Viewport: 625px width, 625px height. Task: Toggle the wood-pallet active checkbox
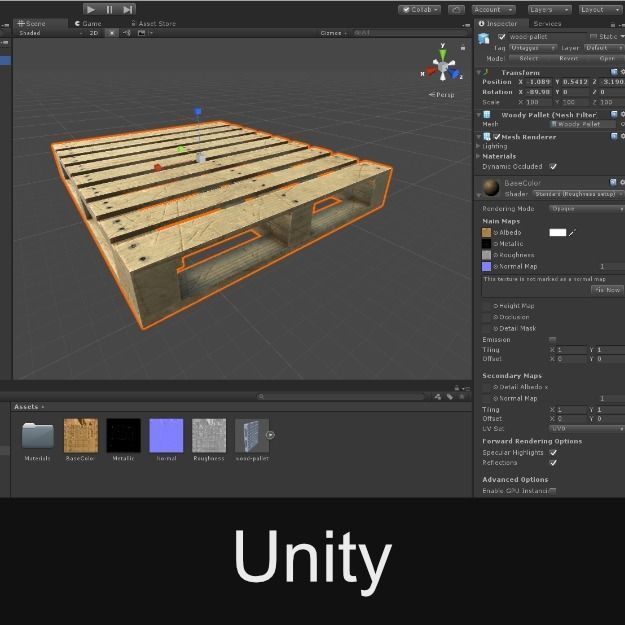click(501, 37)
